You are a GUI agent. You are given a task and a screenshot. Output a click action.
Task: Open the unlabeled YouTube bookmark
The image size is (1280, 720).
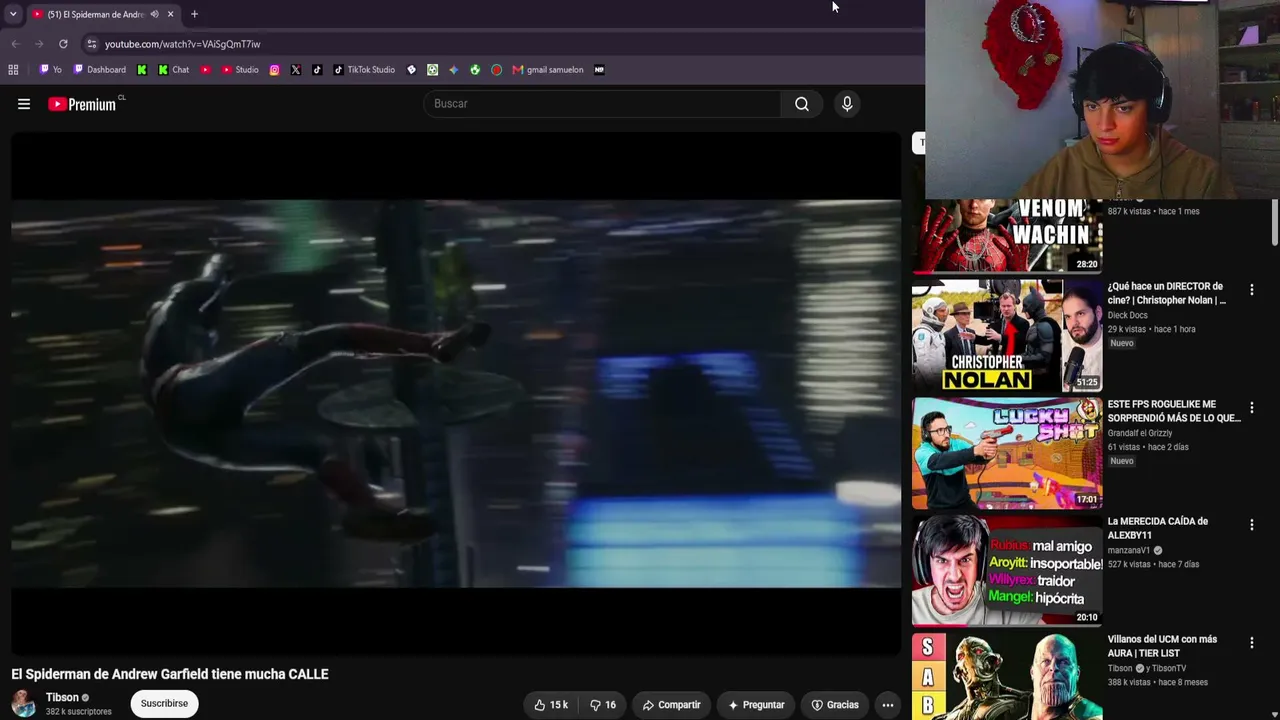tap(205, 70)
